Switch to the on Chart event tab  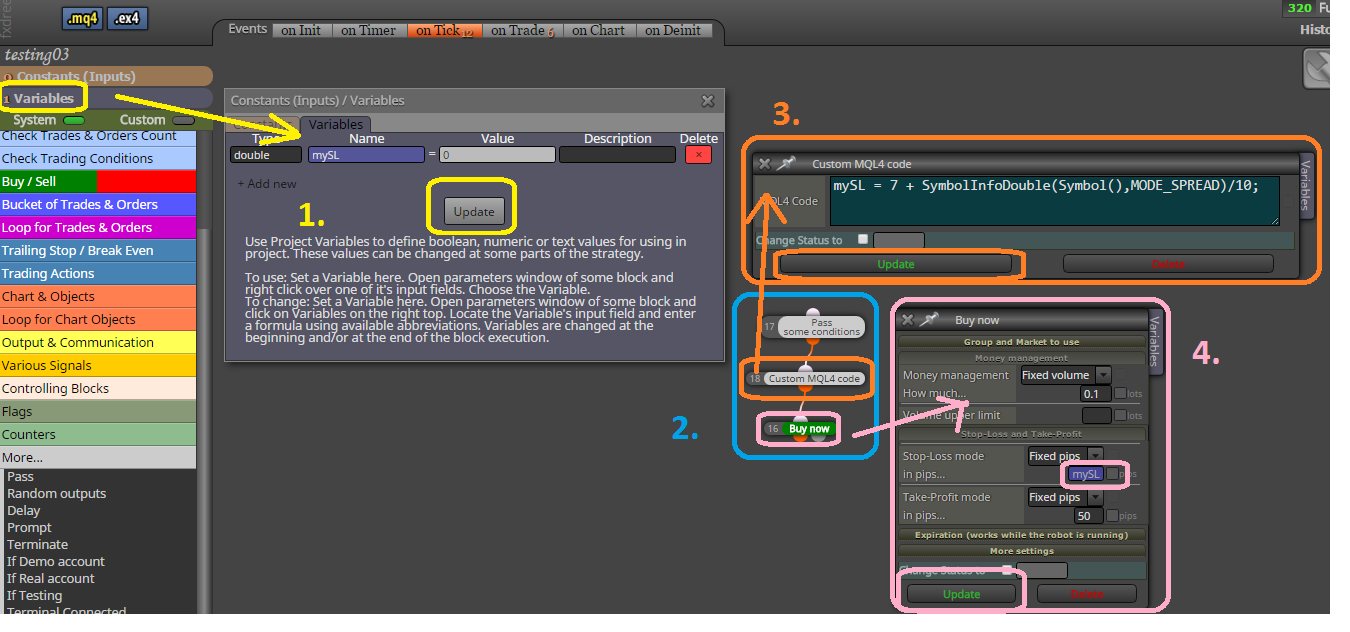pos(599,30)
